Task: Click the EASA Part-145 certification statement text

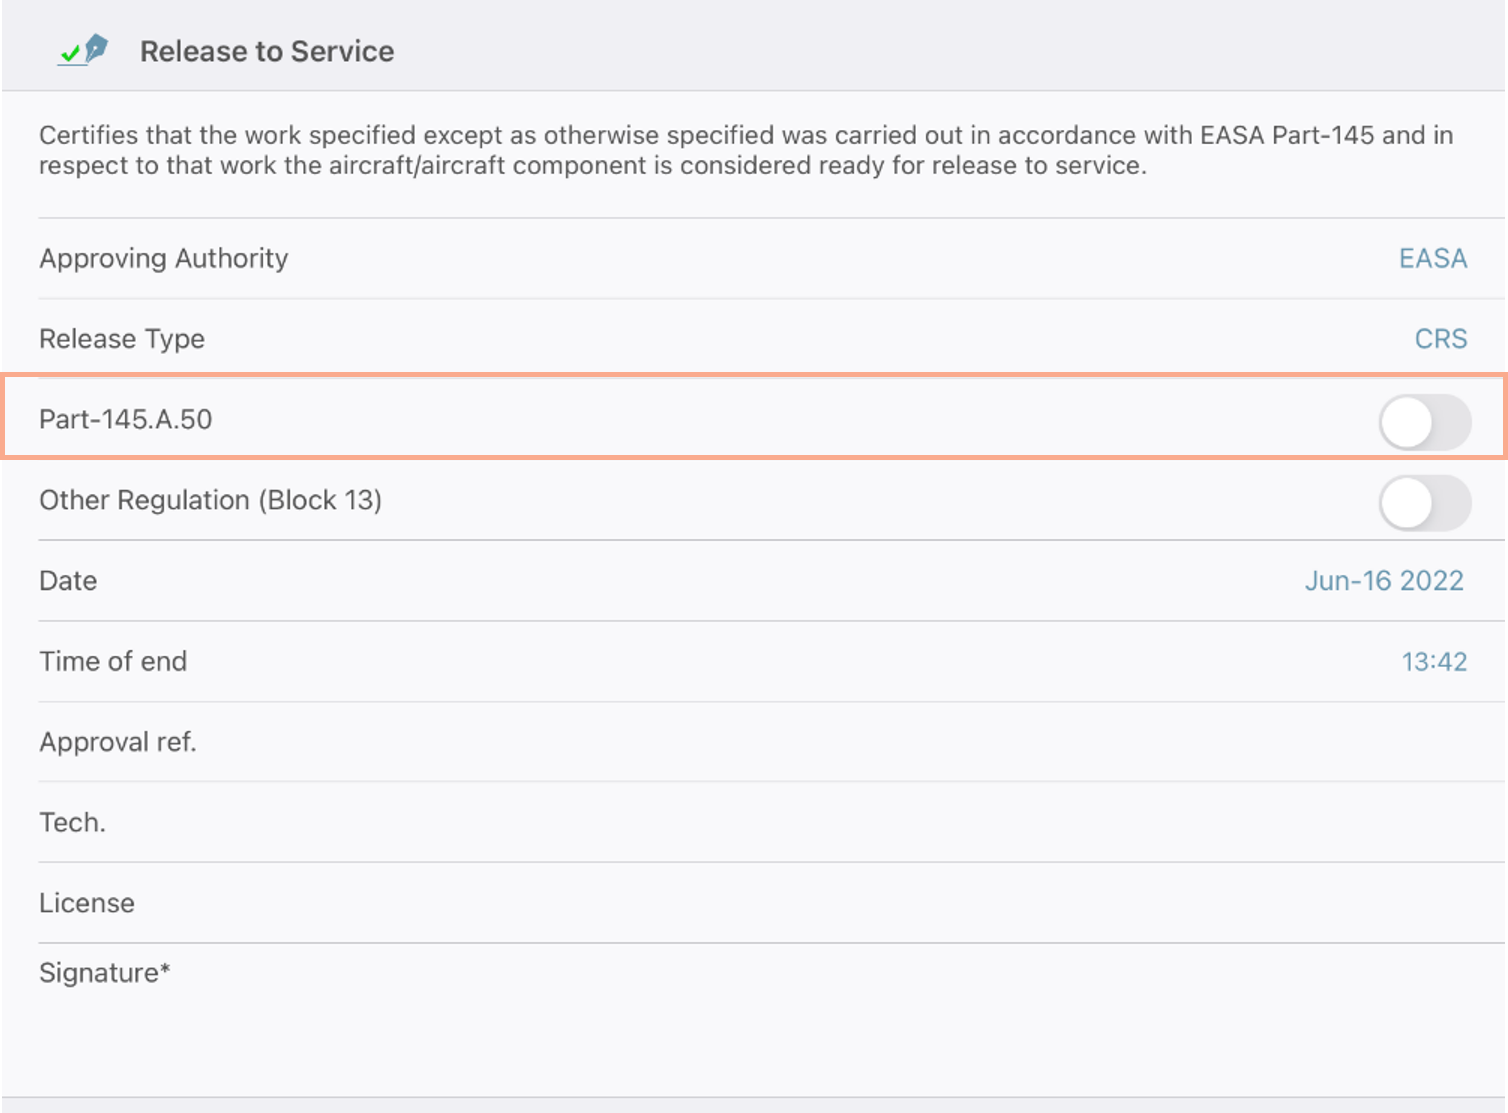Action: (x=746, y=150)
